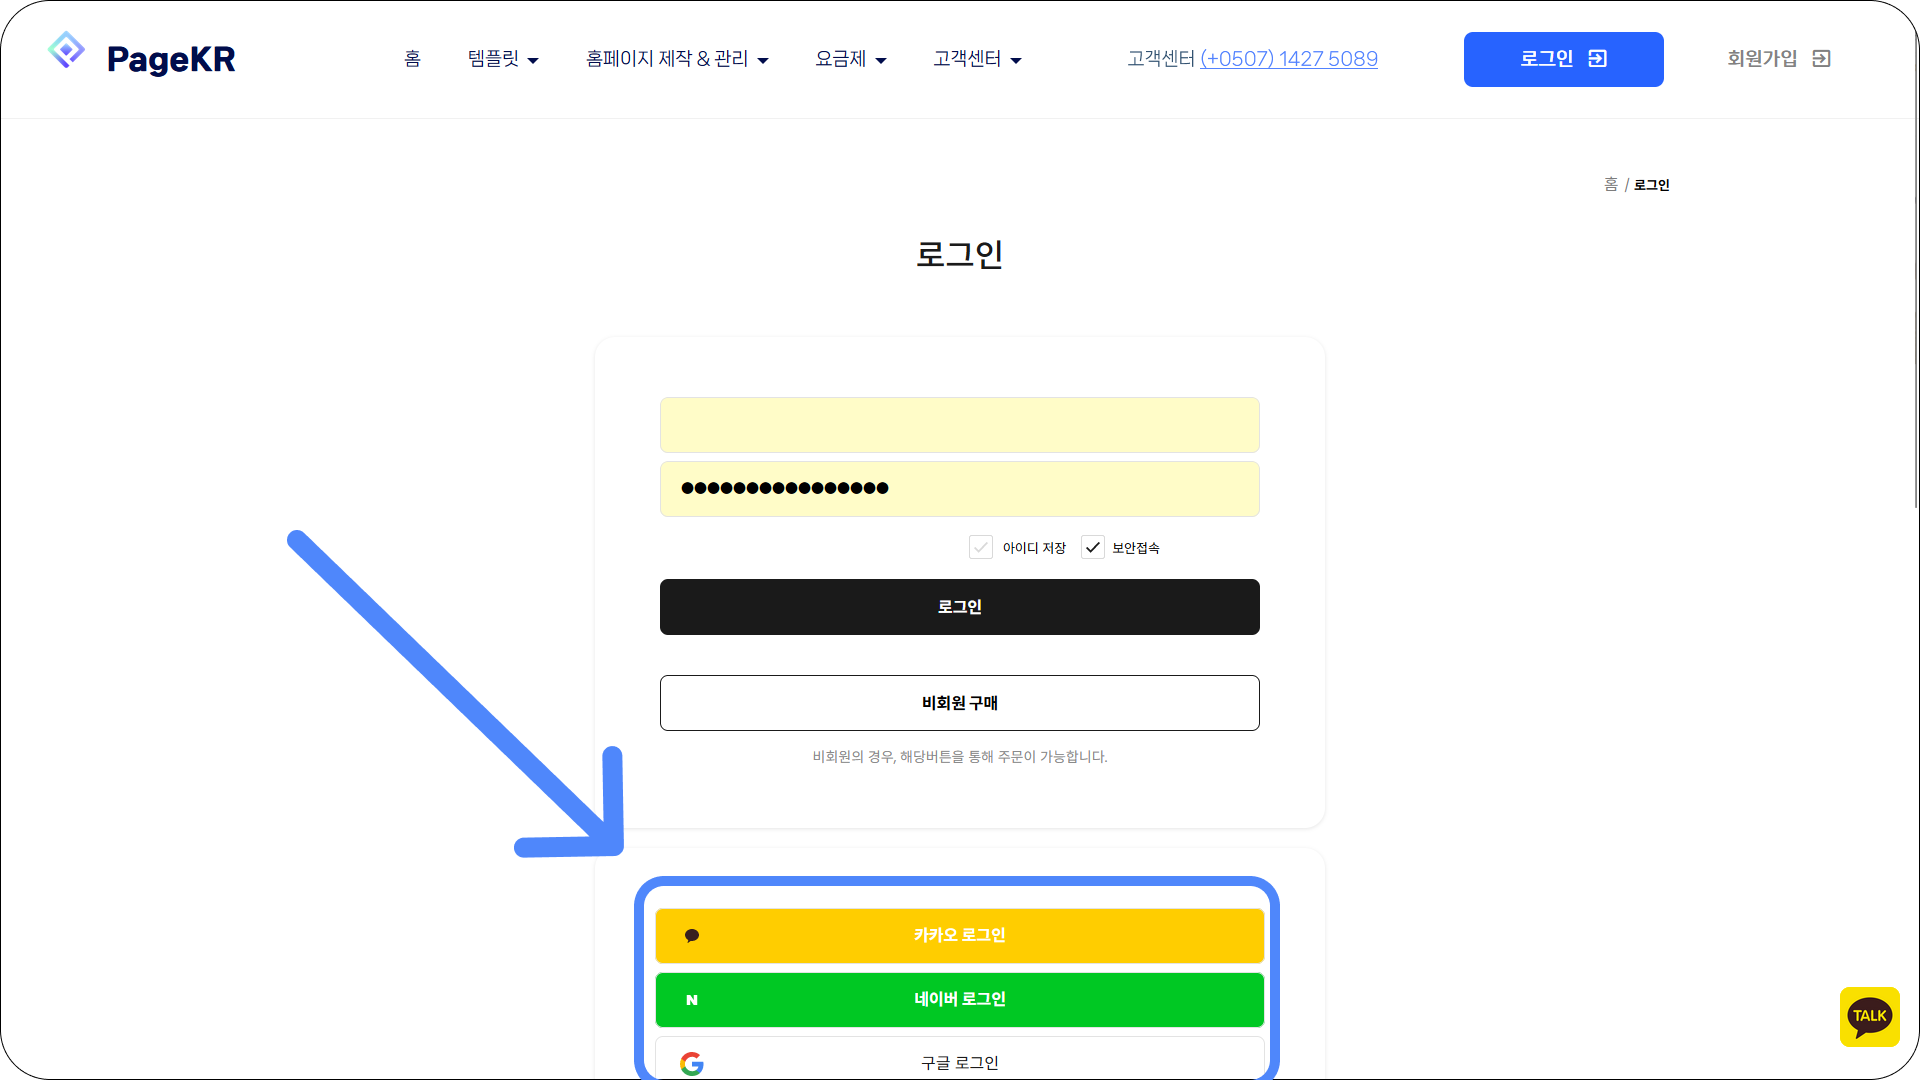
Task: Click into the ID input field
Action: pyautogui.click(x=960, y=425)
